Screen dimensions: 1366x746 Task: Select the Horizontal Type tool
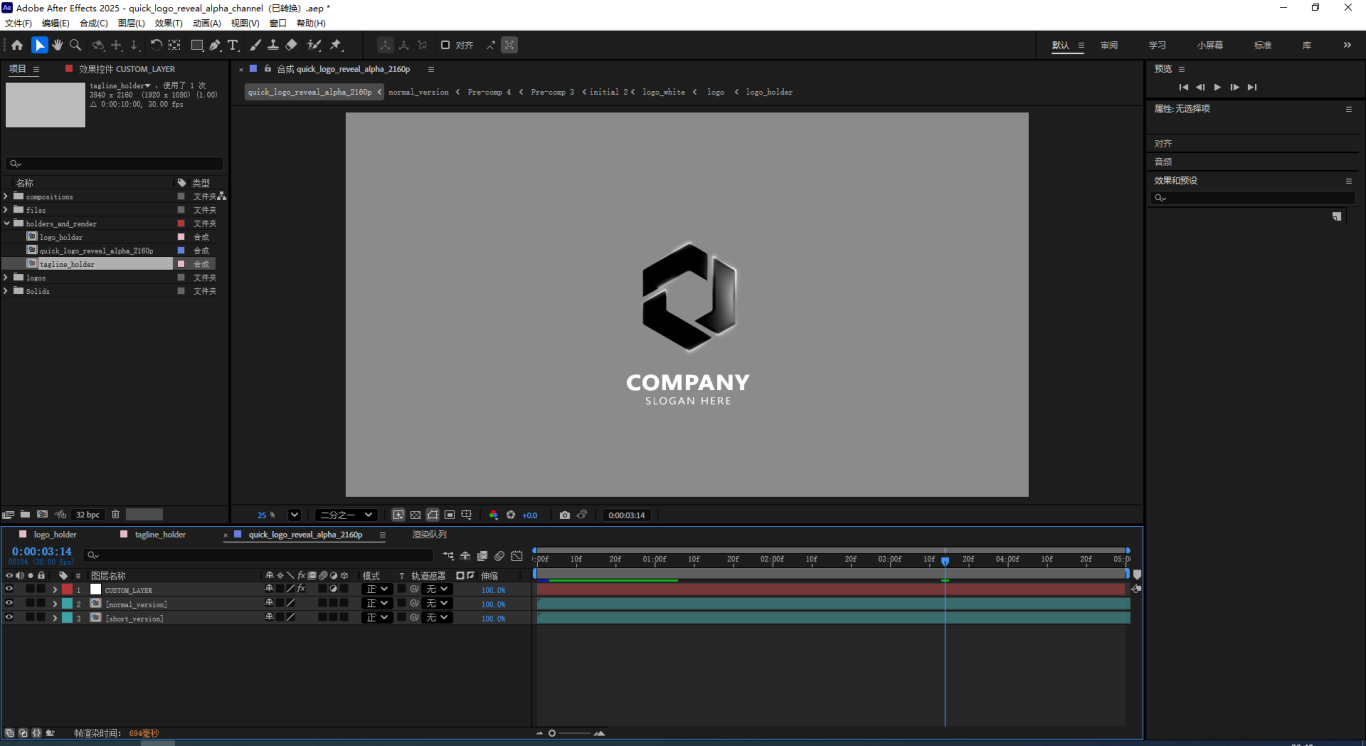coord(233,45)
